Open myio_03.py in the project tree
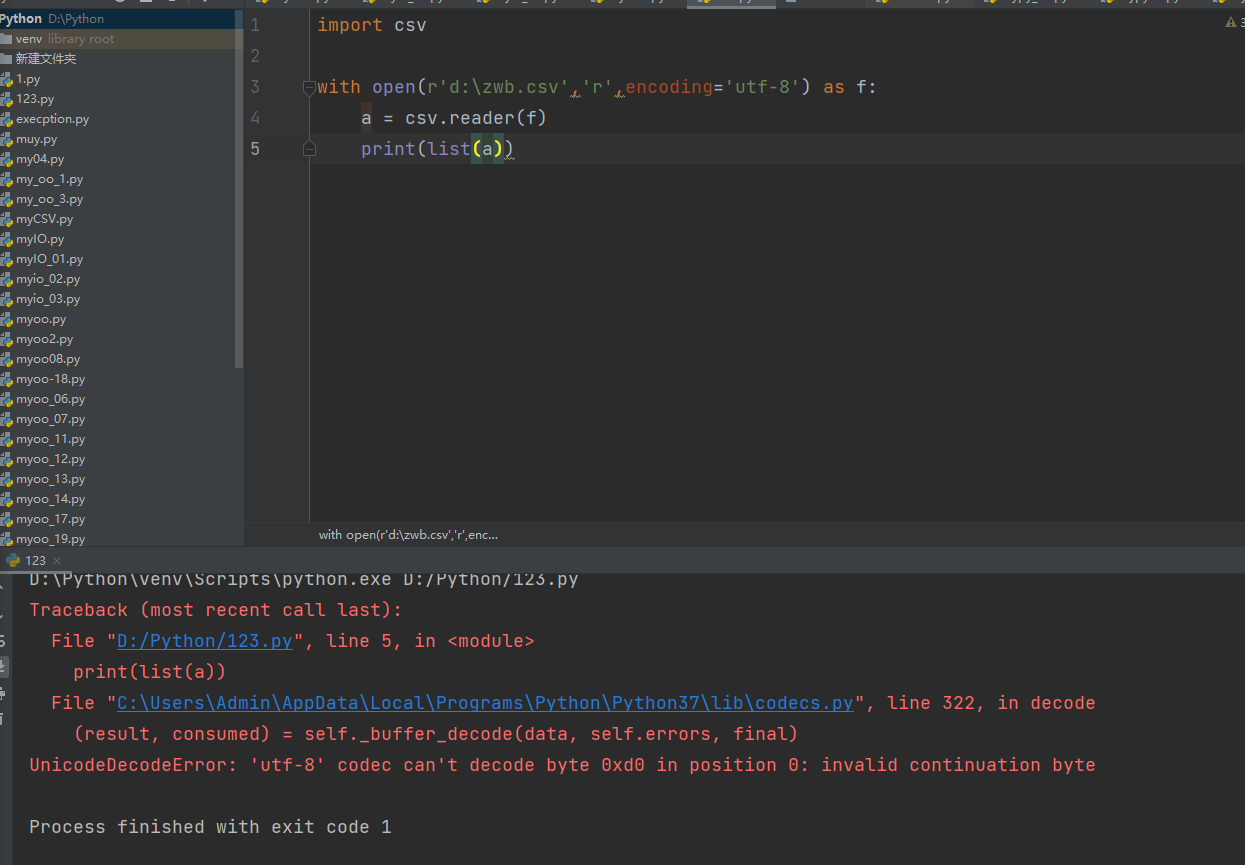 coord(48,299)
